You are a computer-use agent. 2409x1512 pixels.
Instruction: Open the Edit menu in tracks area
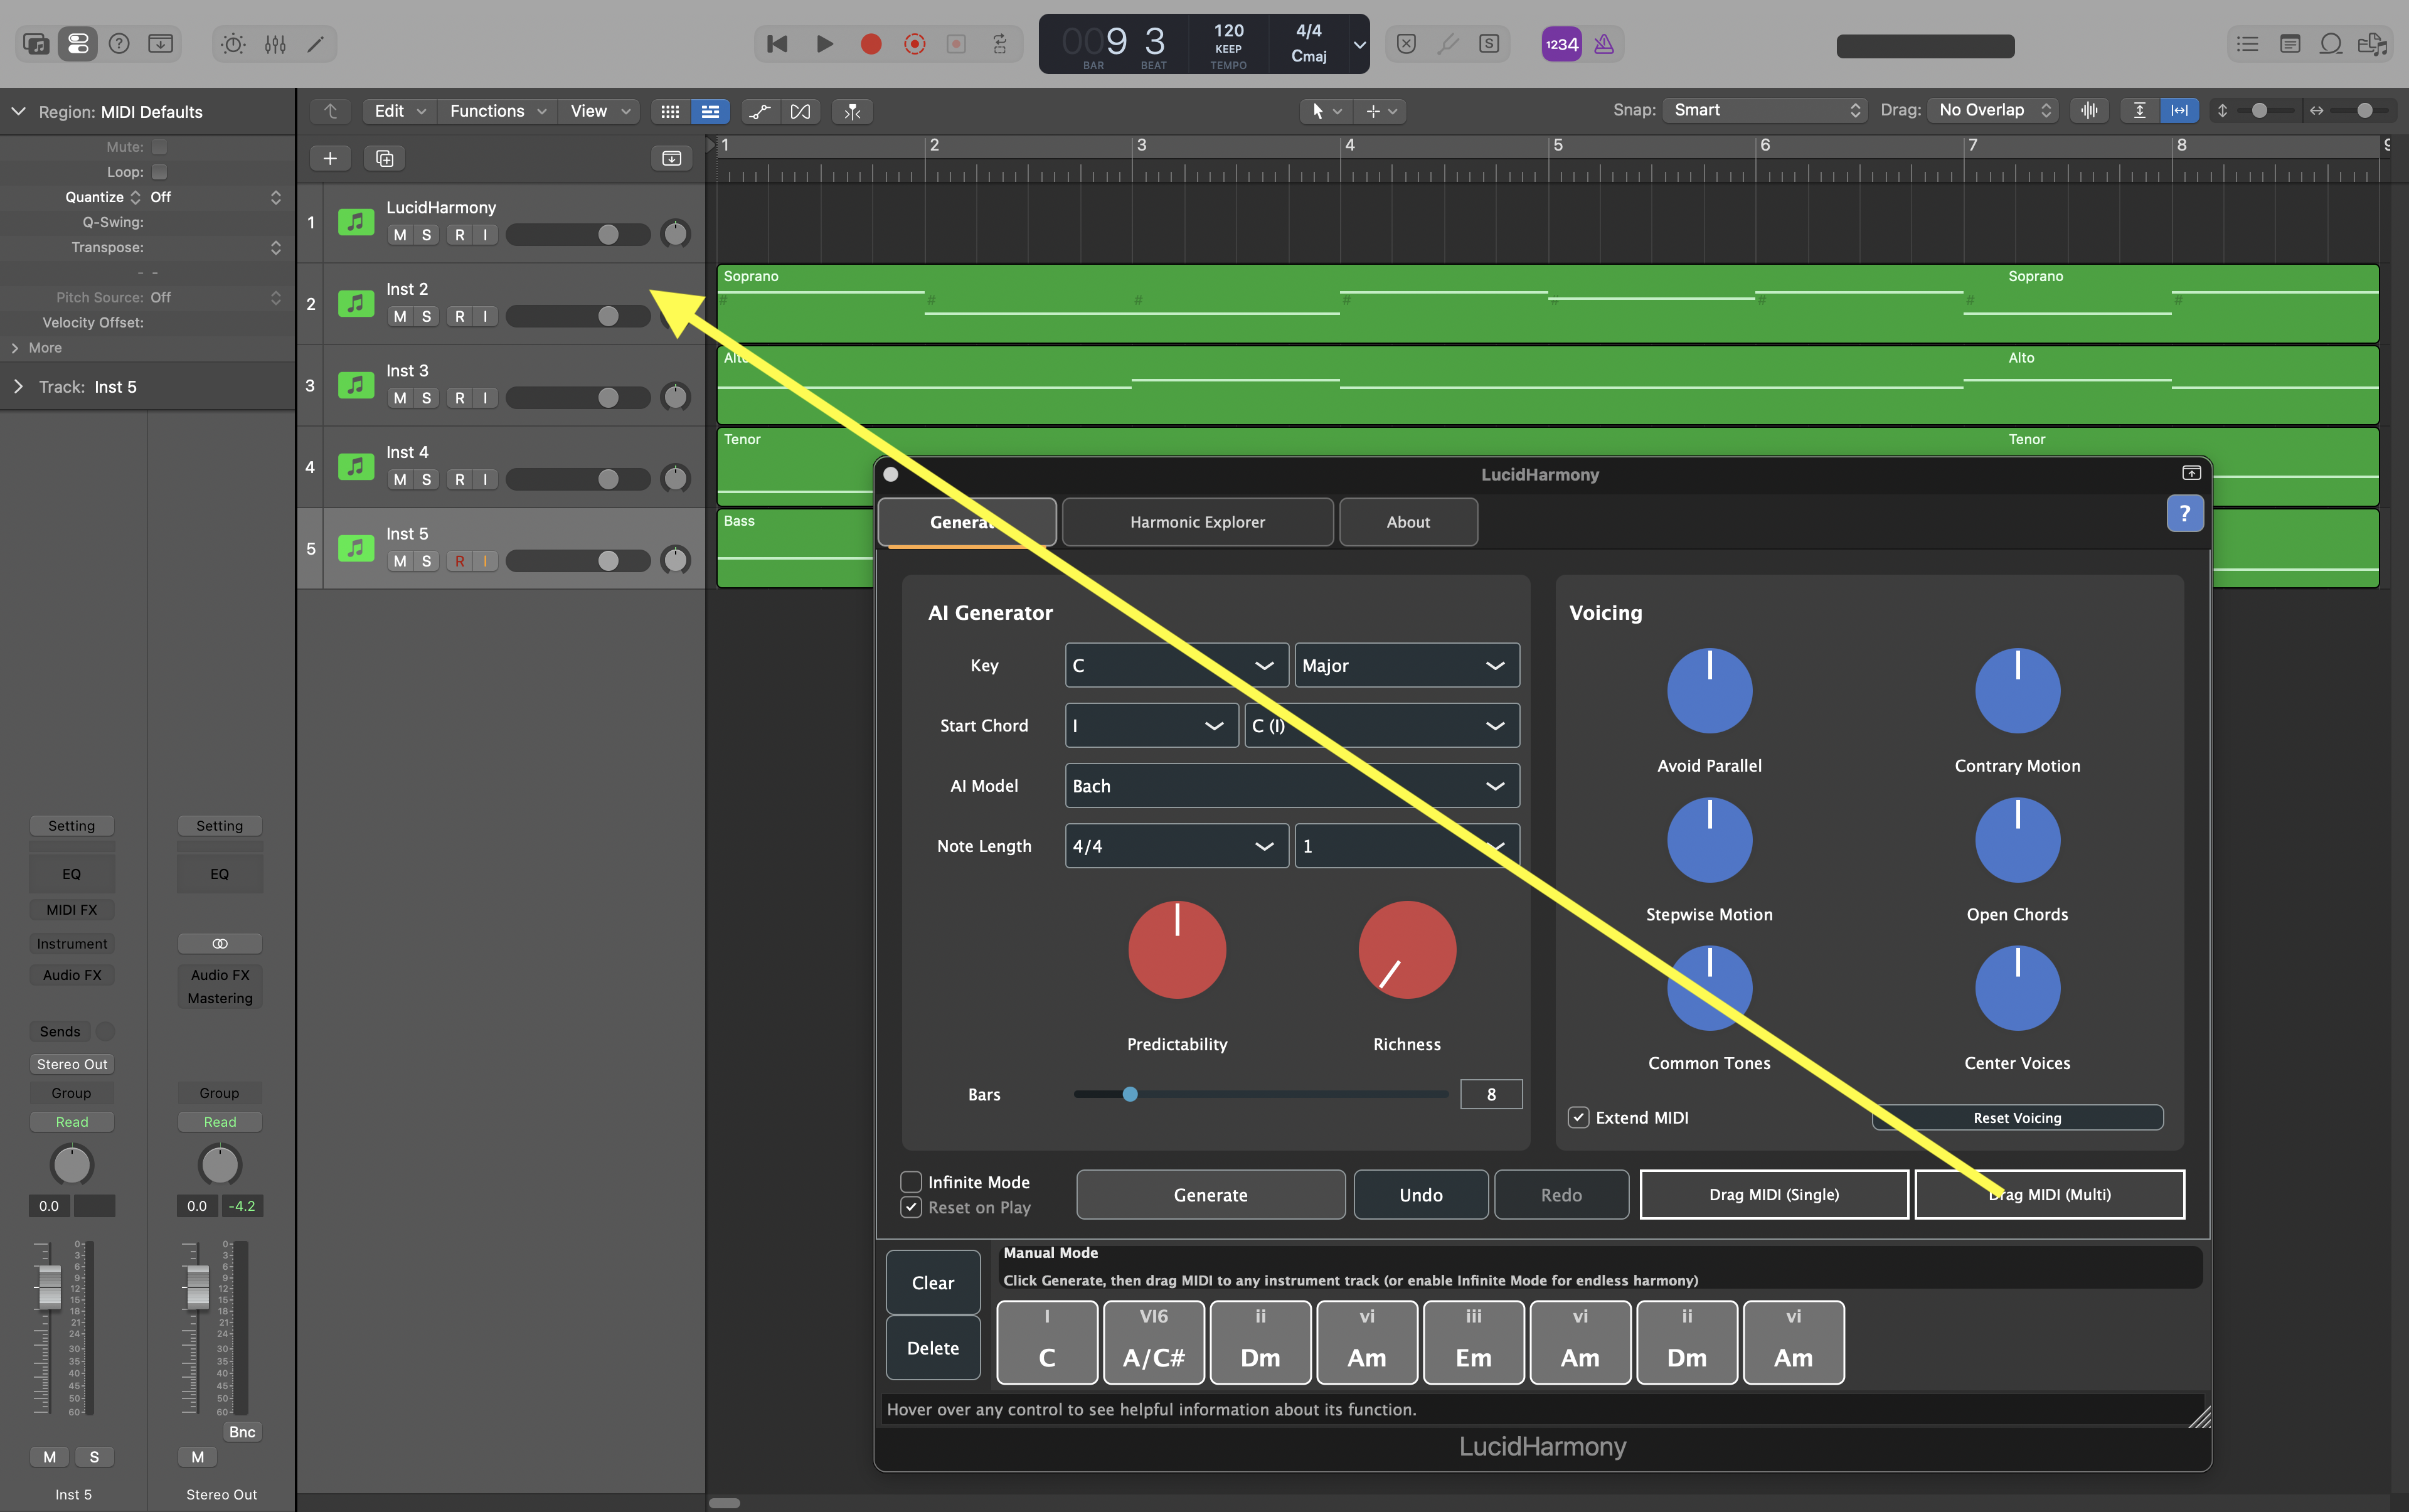(399, 111)
